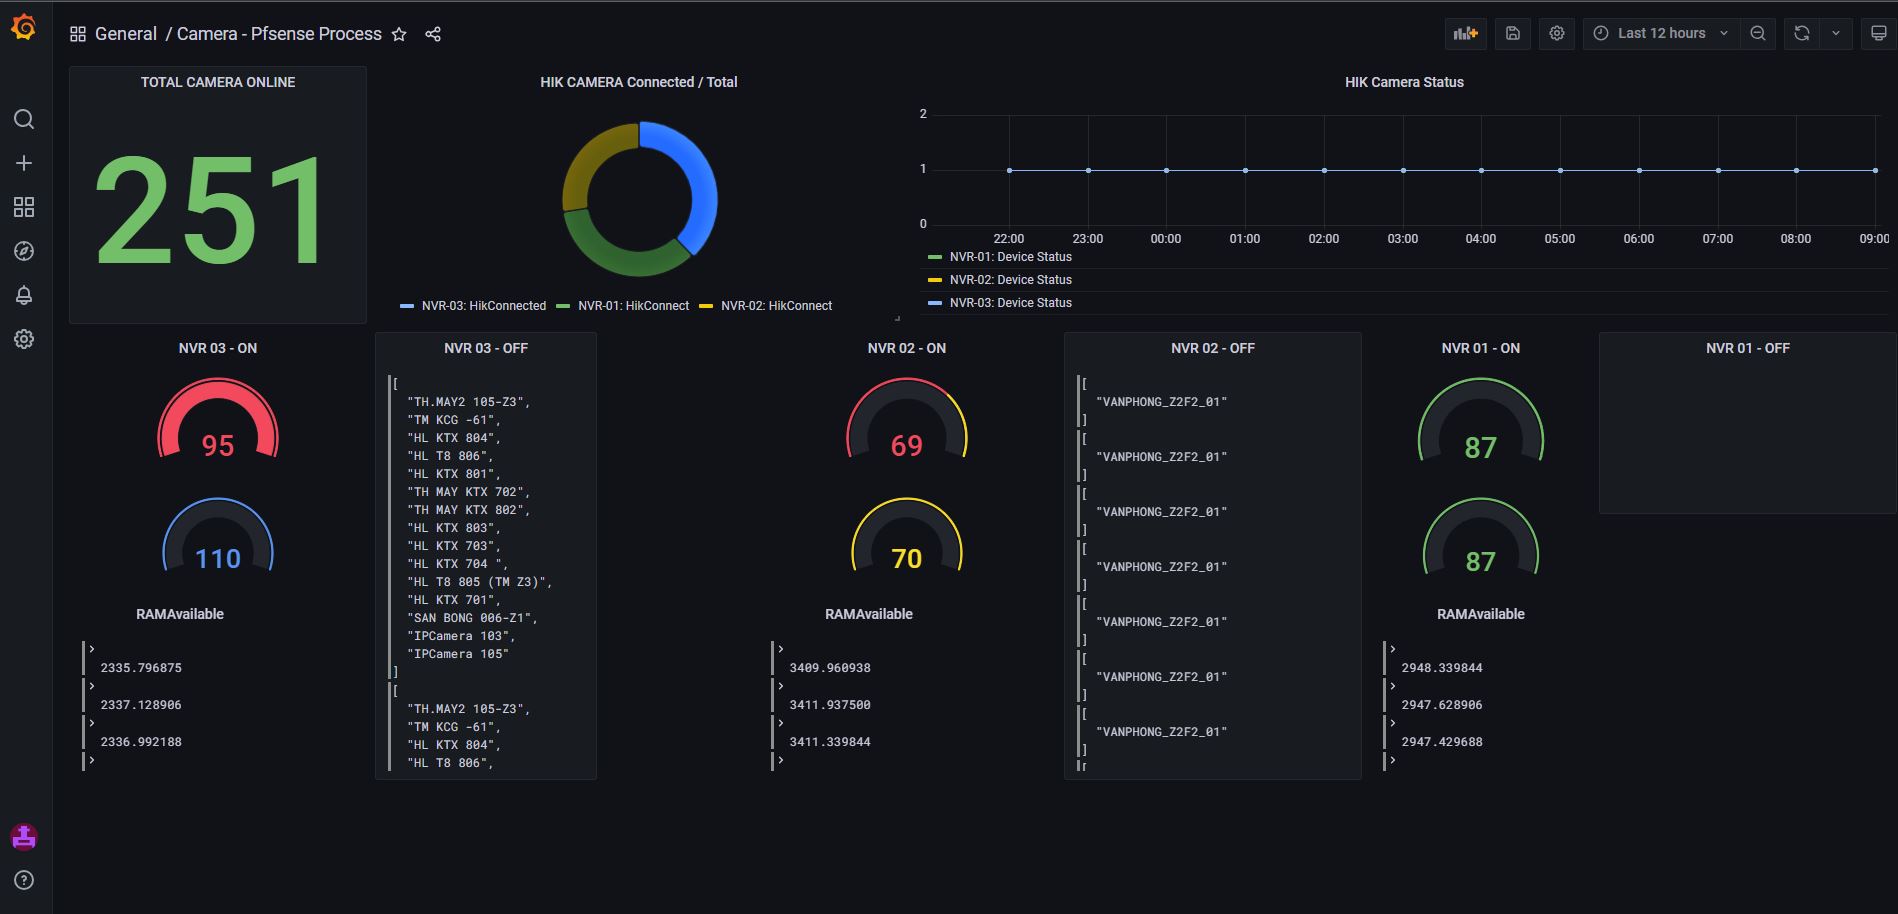Toggle NVR-02: Device Status legend entry
This screenshot has width=1898, height=914.
coord(1010,280)
